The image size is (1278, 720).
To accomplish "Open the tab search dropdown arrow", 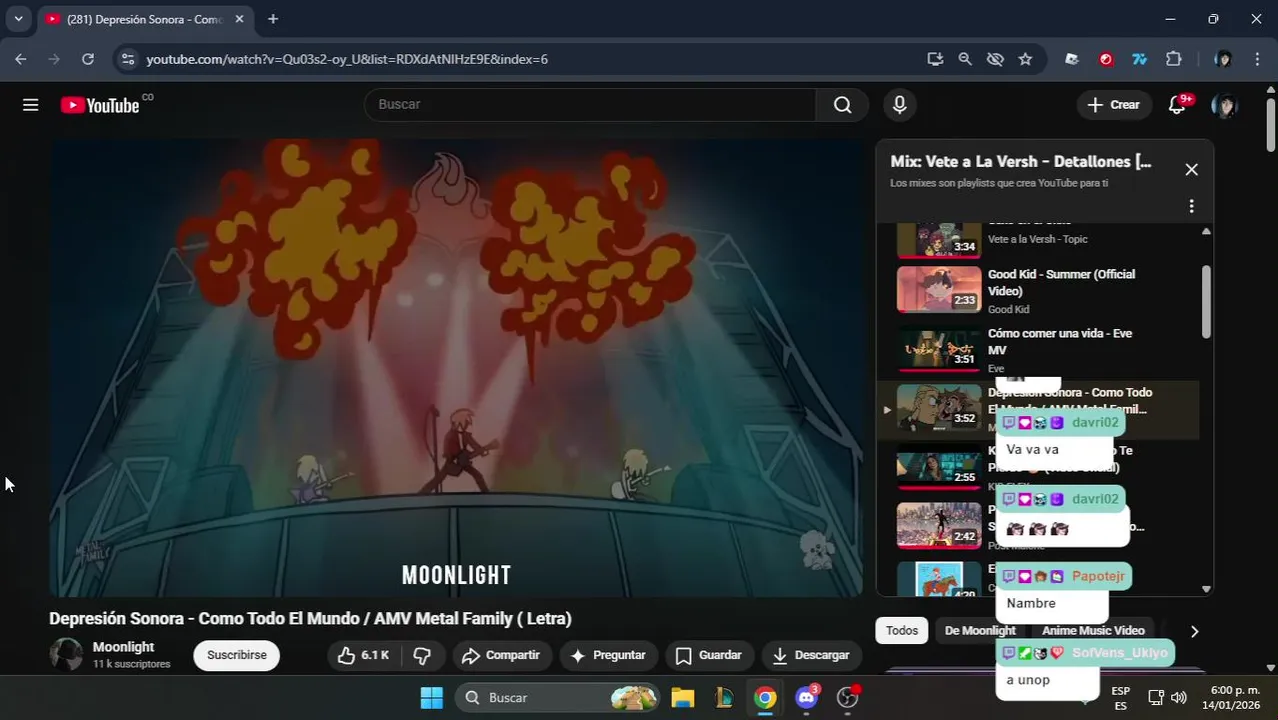I will [18, 19].
